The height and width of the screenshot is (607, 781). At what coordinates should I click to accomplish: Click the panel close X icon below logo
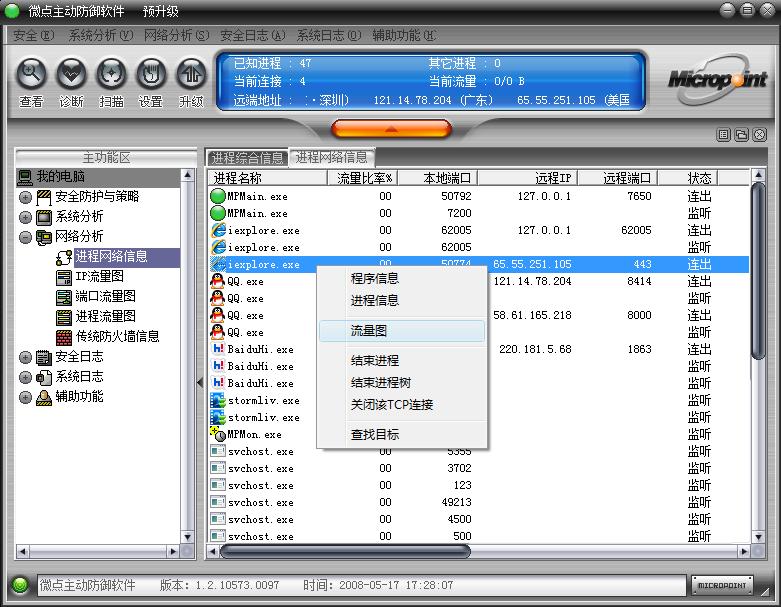click(x=759, y=134)
